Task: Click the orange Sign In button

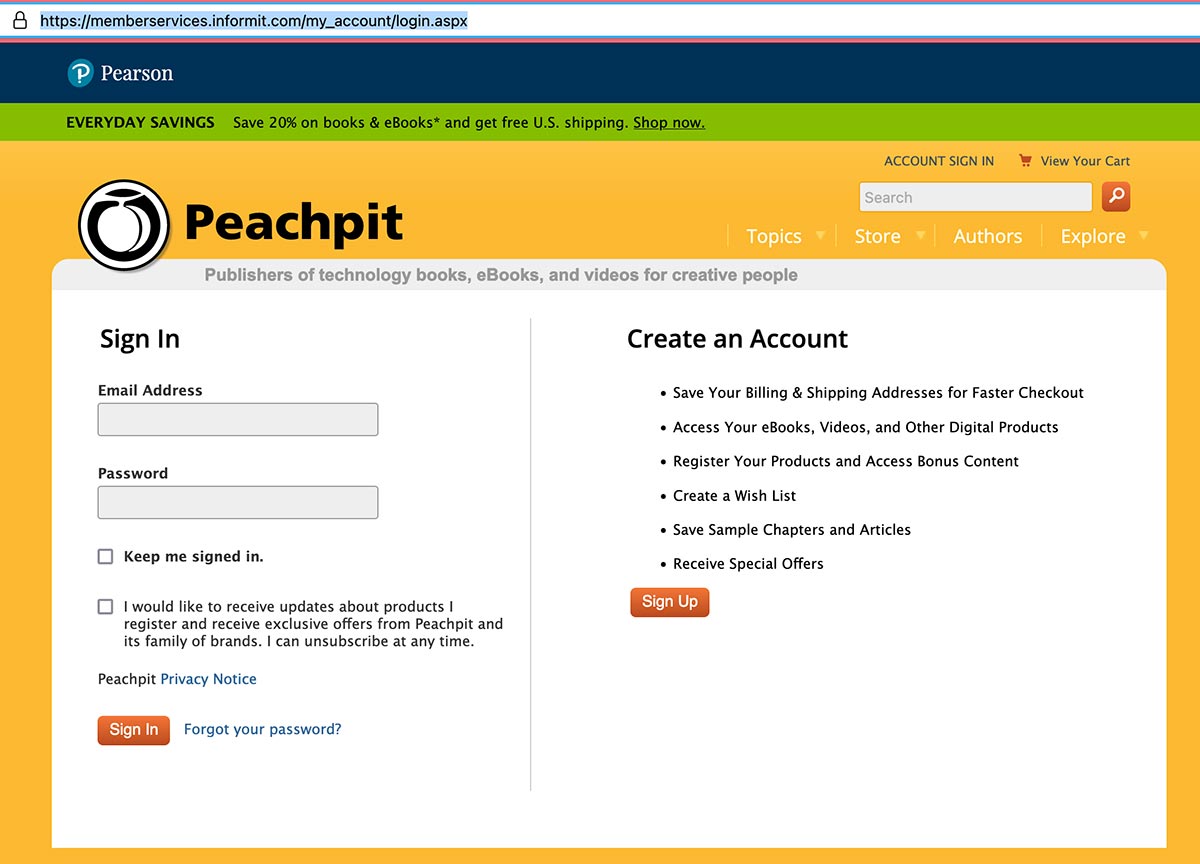Action: [134, 730]
